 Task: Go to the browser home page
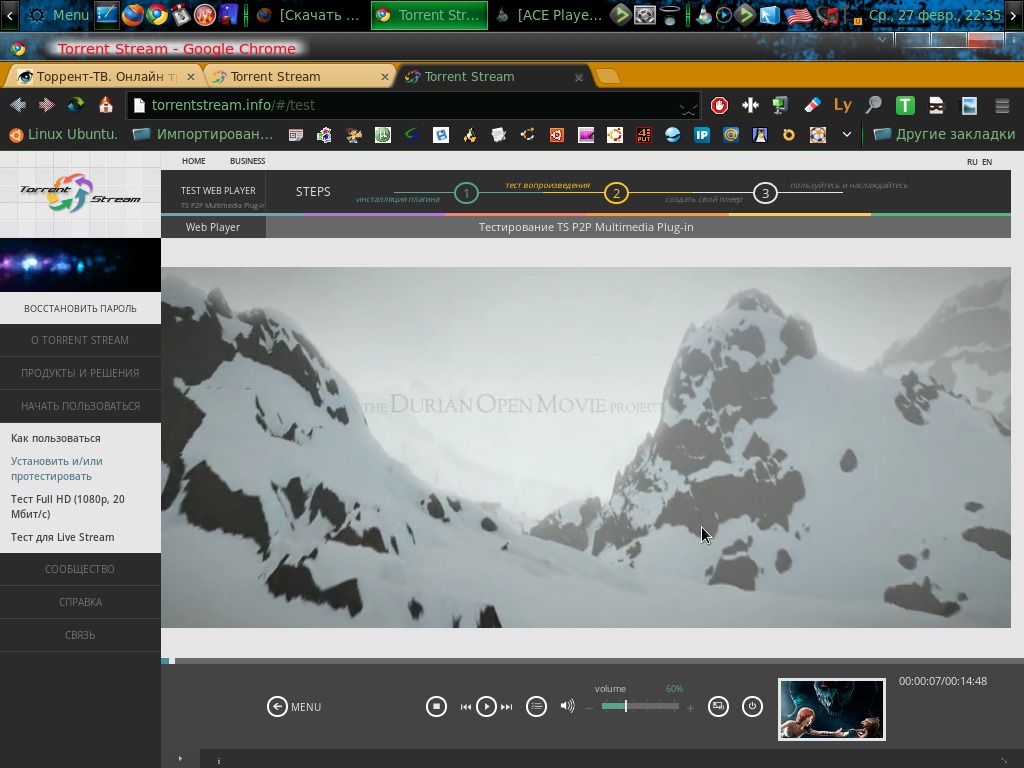pyautogui.click(x=106, y=105)
